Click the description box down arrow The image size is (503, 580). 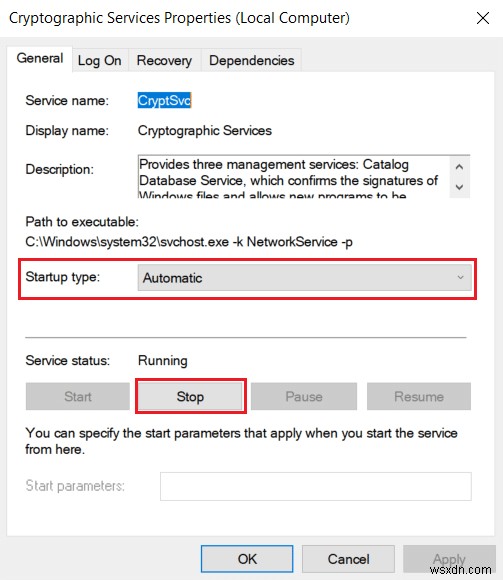point(459,187)
